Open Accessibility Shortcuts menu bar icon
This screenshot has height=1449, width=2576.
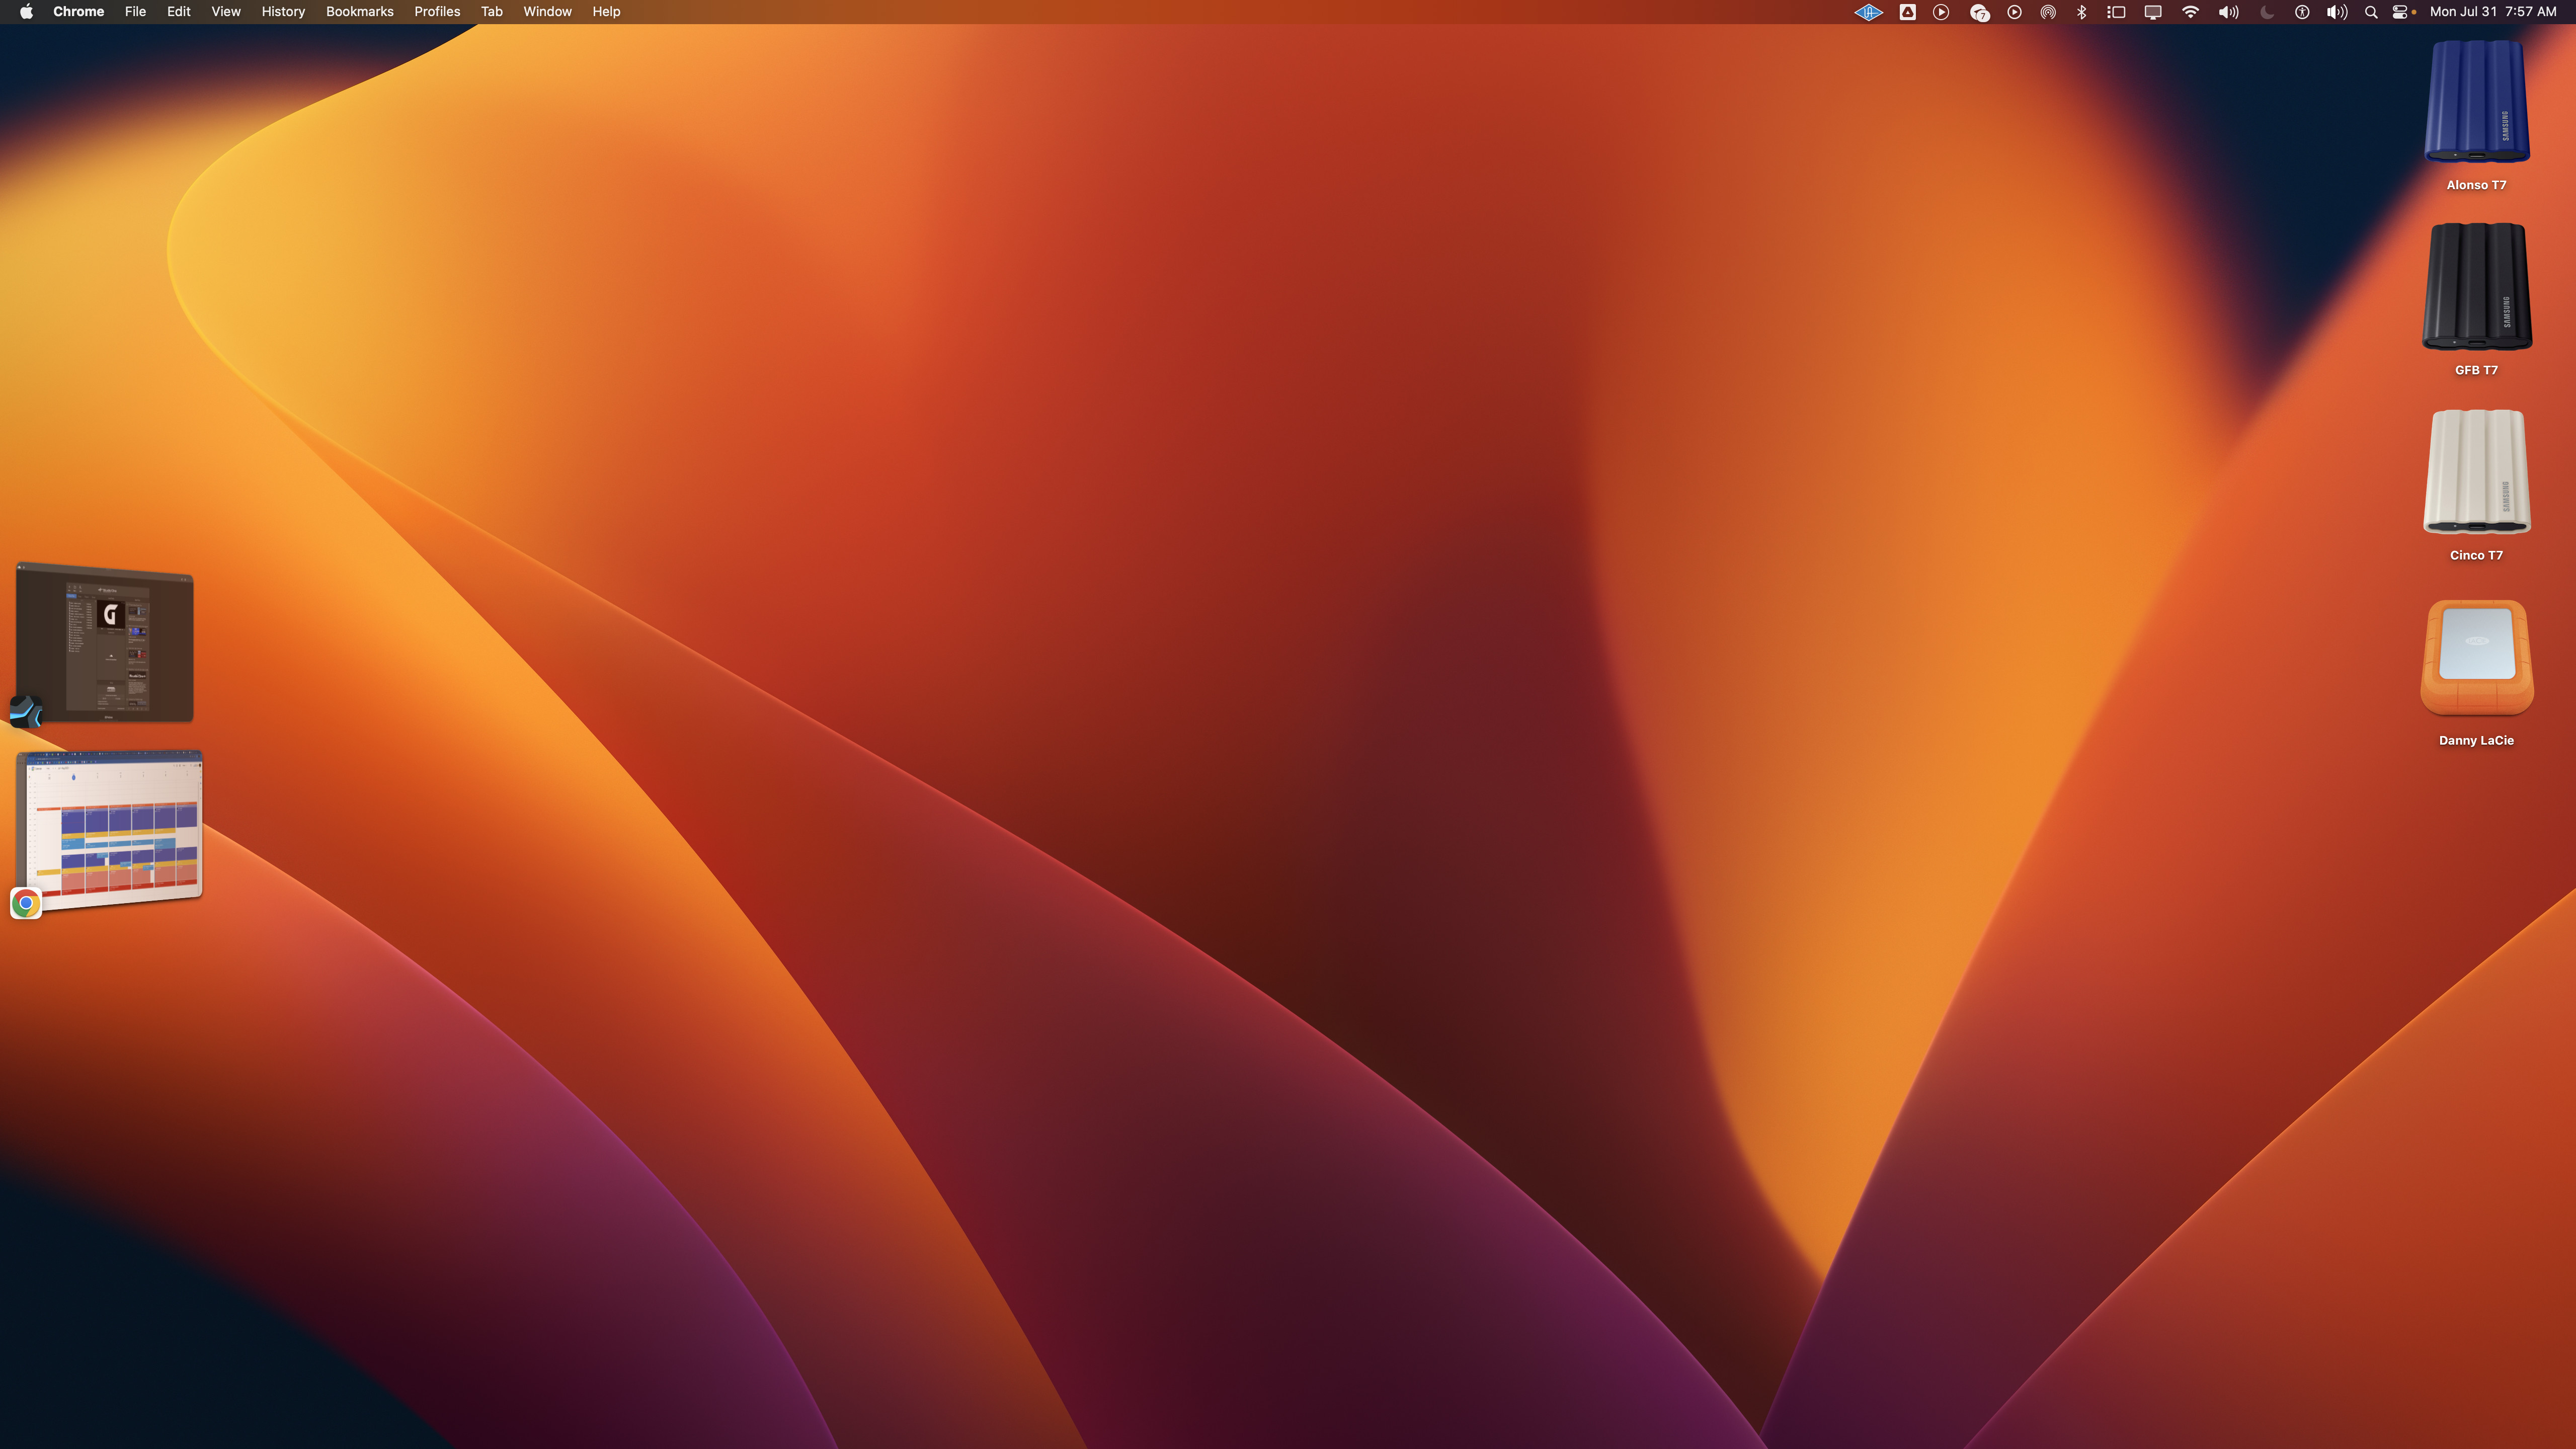(x=2302, y=12)
